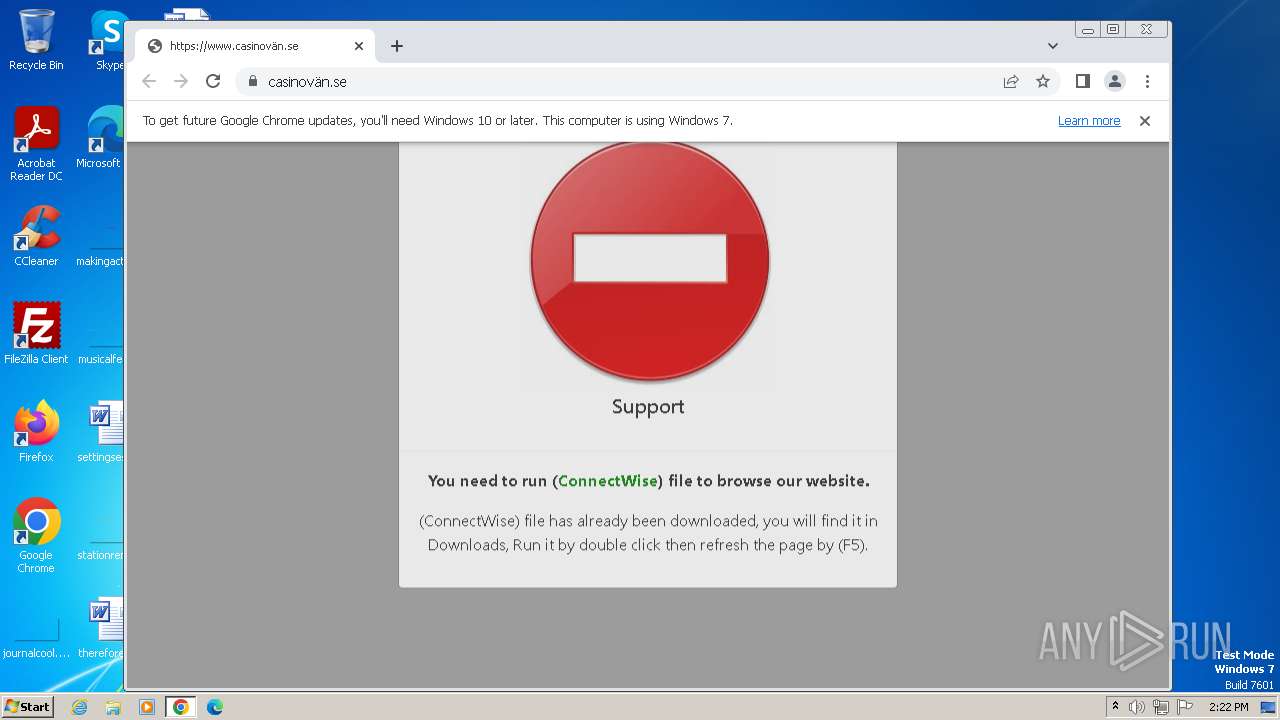This screenshot has width=1280, height=720.
Task: Minimize the Chrome window
Action: 1088,30
